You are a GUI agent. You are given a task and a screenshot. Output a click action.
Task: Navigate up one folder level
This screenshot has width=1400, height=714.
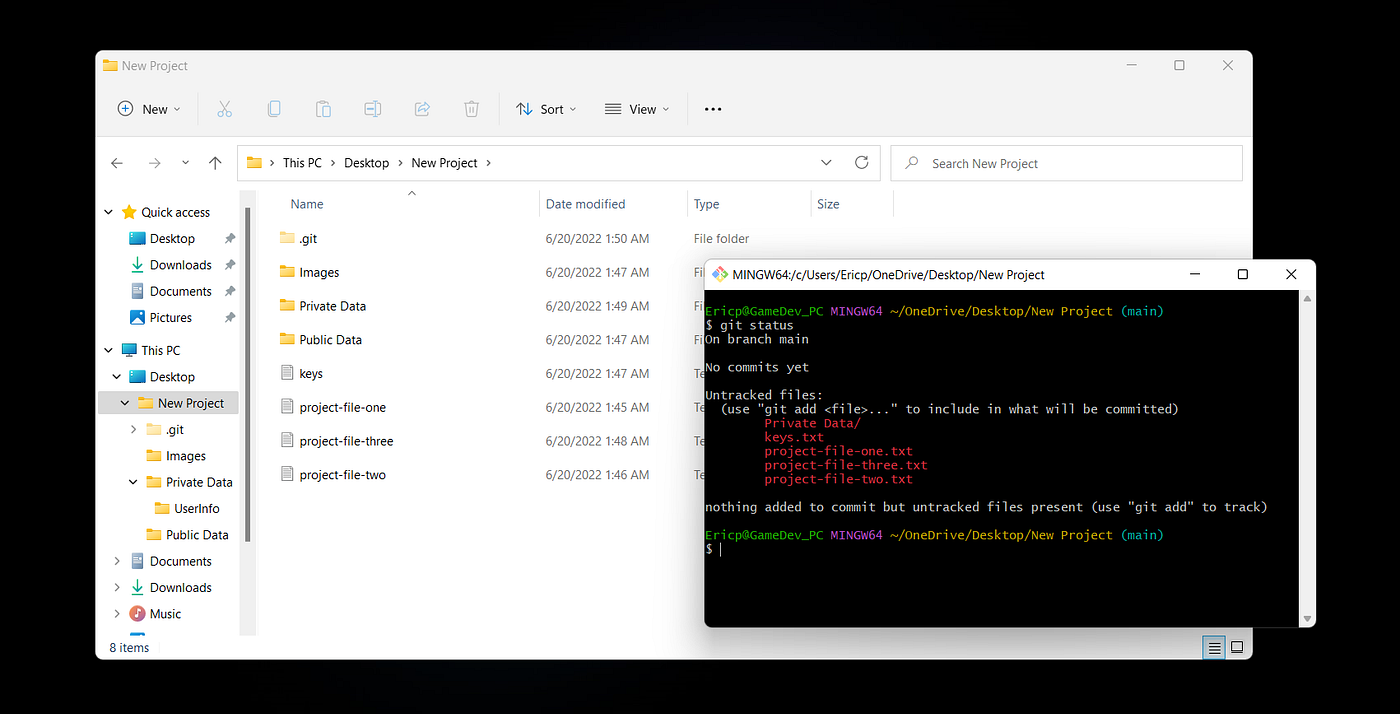[x=215, y=162]
